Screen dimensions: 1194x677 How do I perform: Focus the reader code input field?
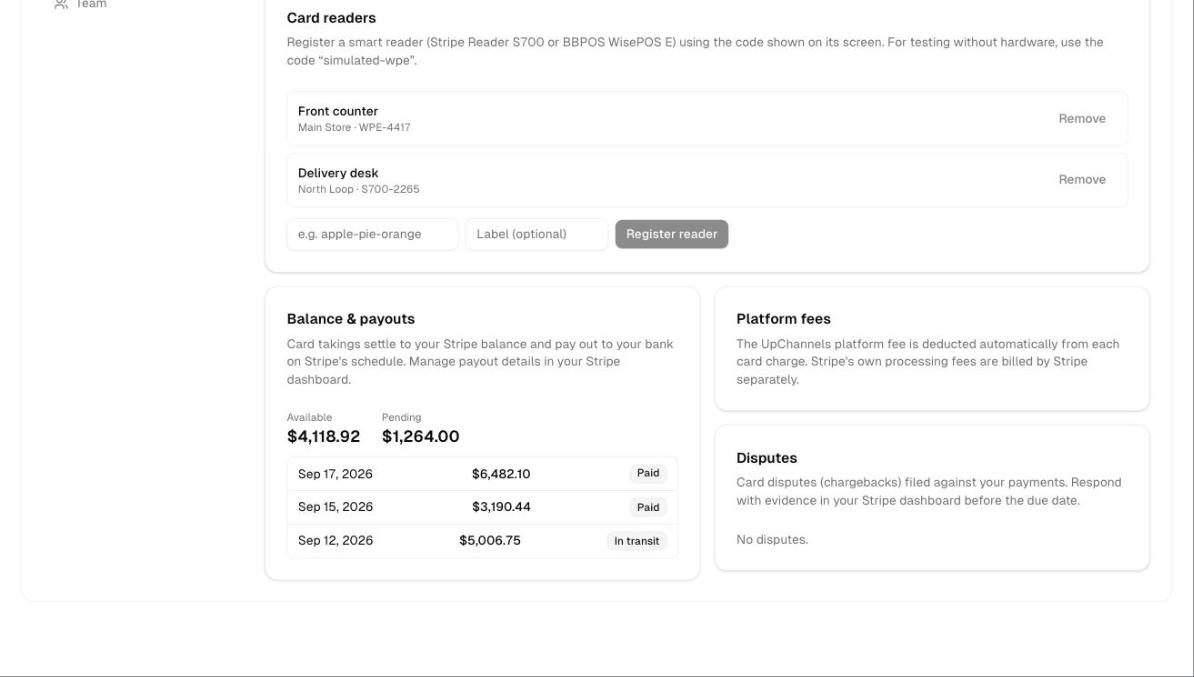pyautogui.click(x=372, y=235)
